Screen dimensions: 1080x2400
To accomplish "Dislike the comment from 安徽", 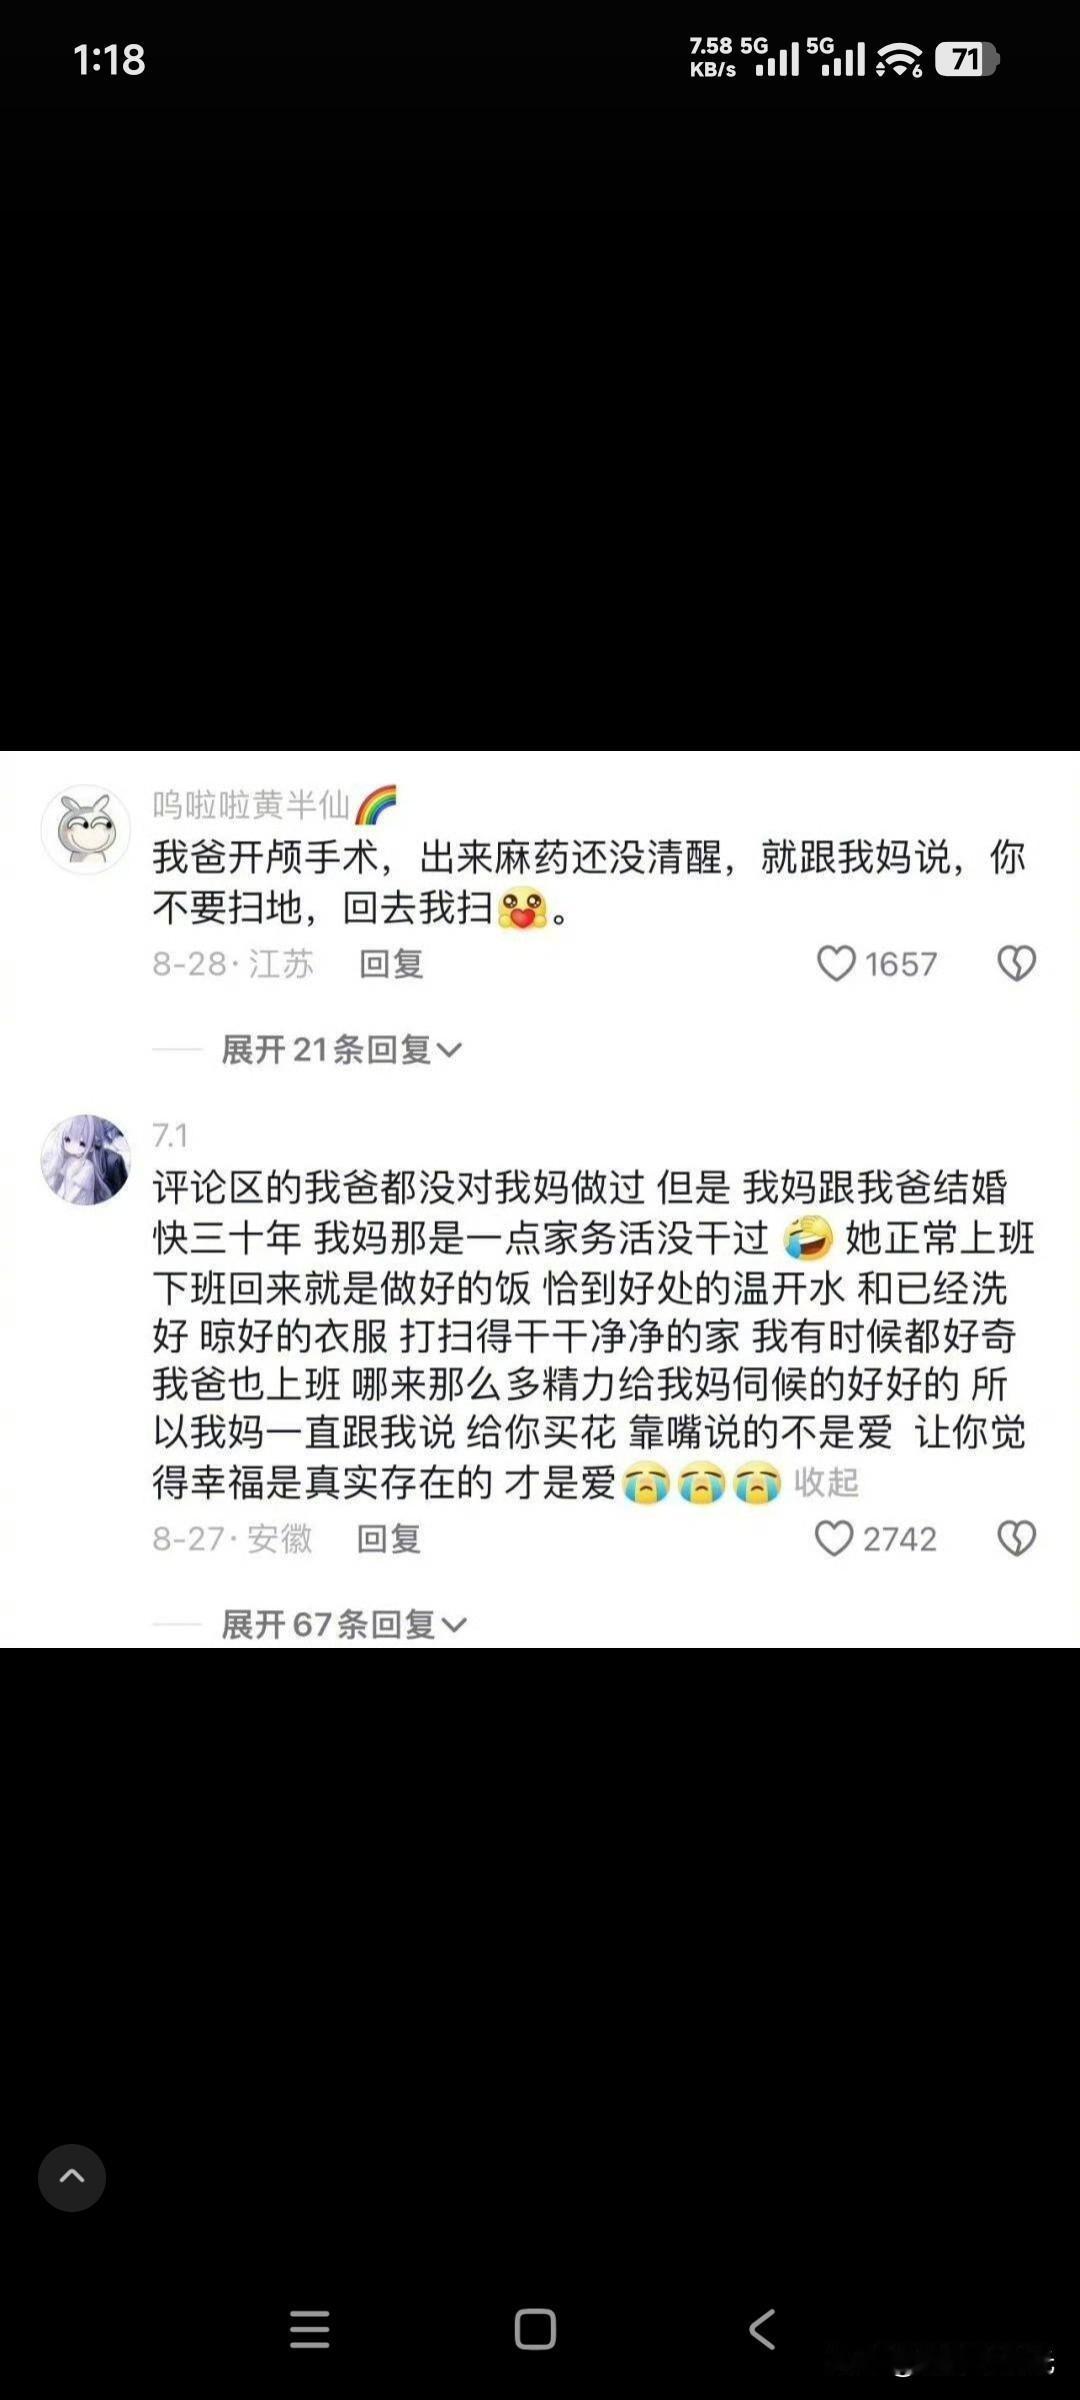I will tap(1016, 1538).
